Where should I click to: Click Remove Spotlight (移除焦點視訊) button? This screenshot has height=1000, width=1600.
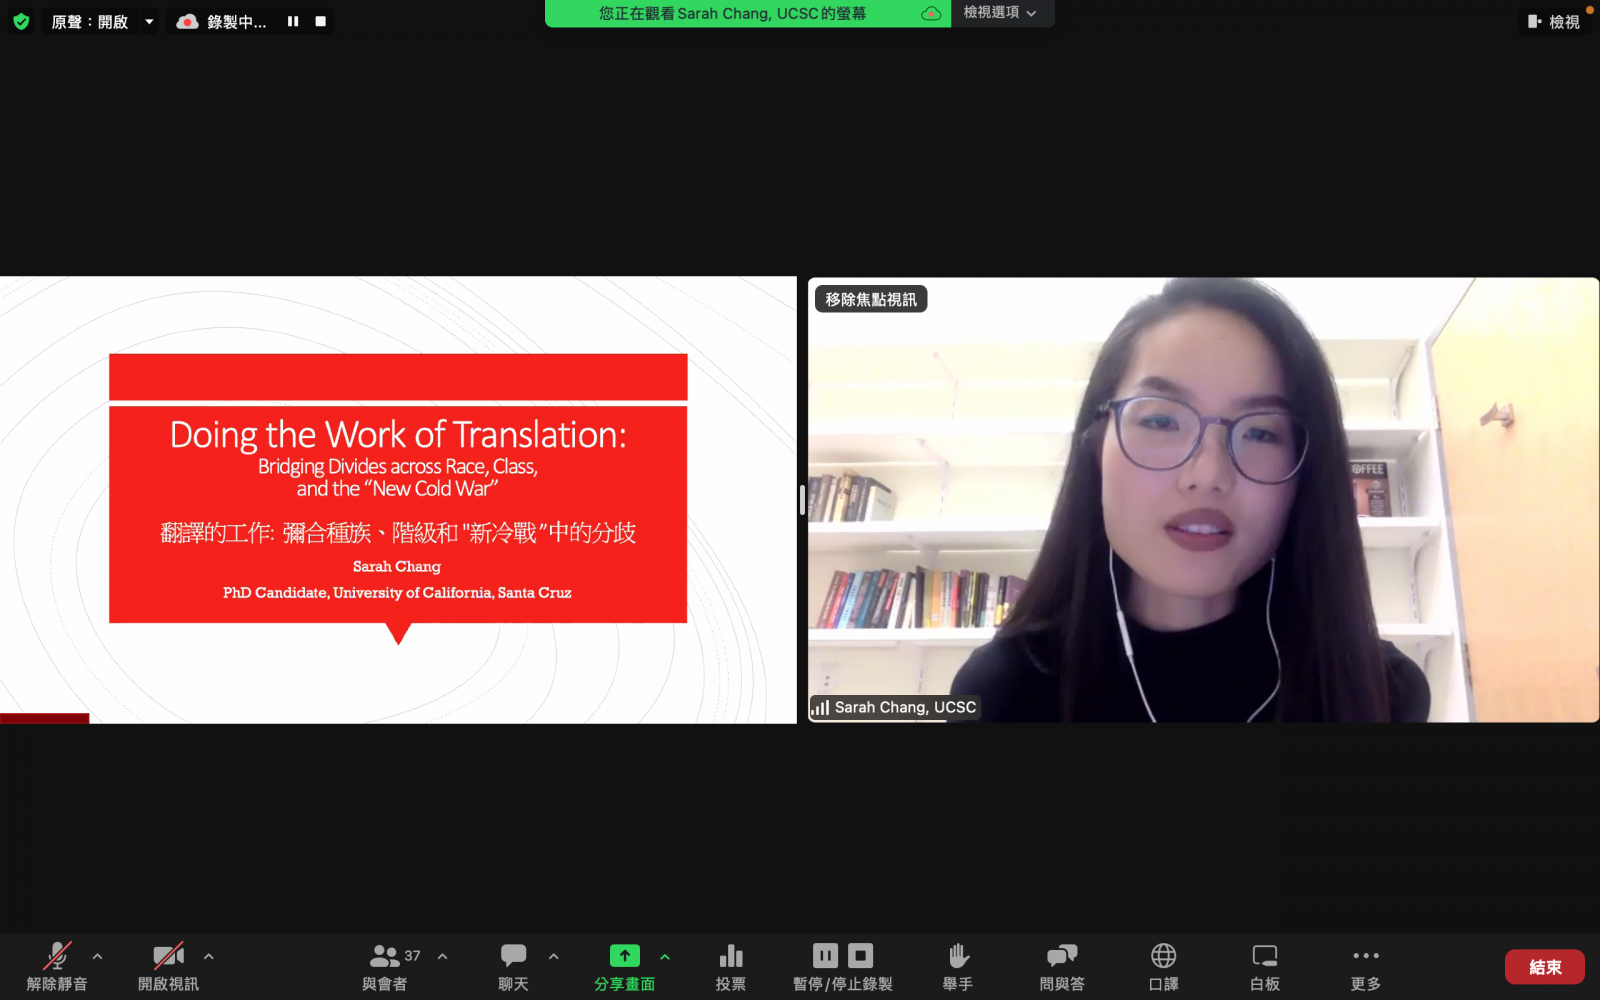point(871,299)
